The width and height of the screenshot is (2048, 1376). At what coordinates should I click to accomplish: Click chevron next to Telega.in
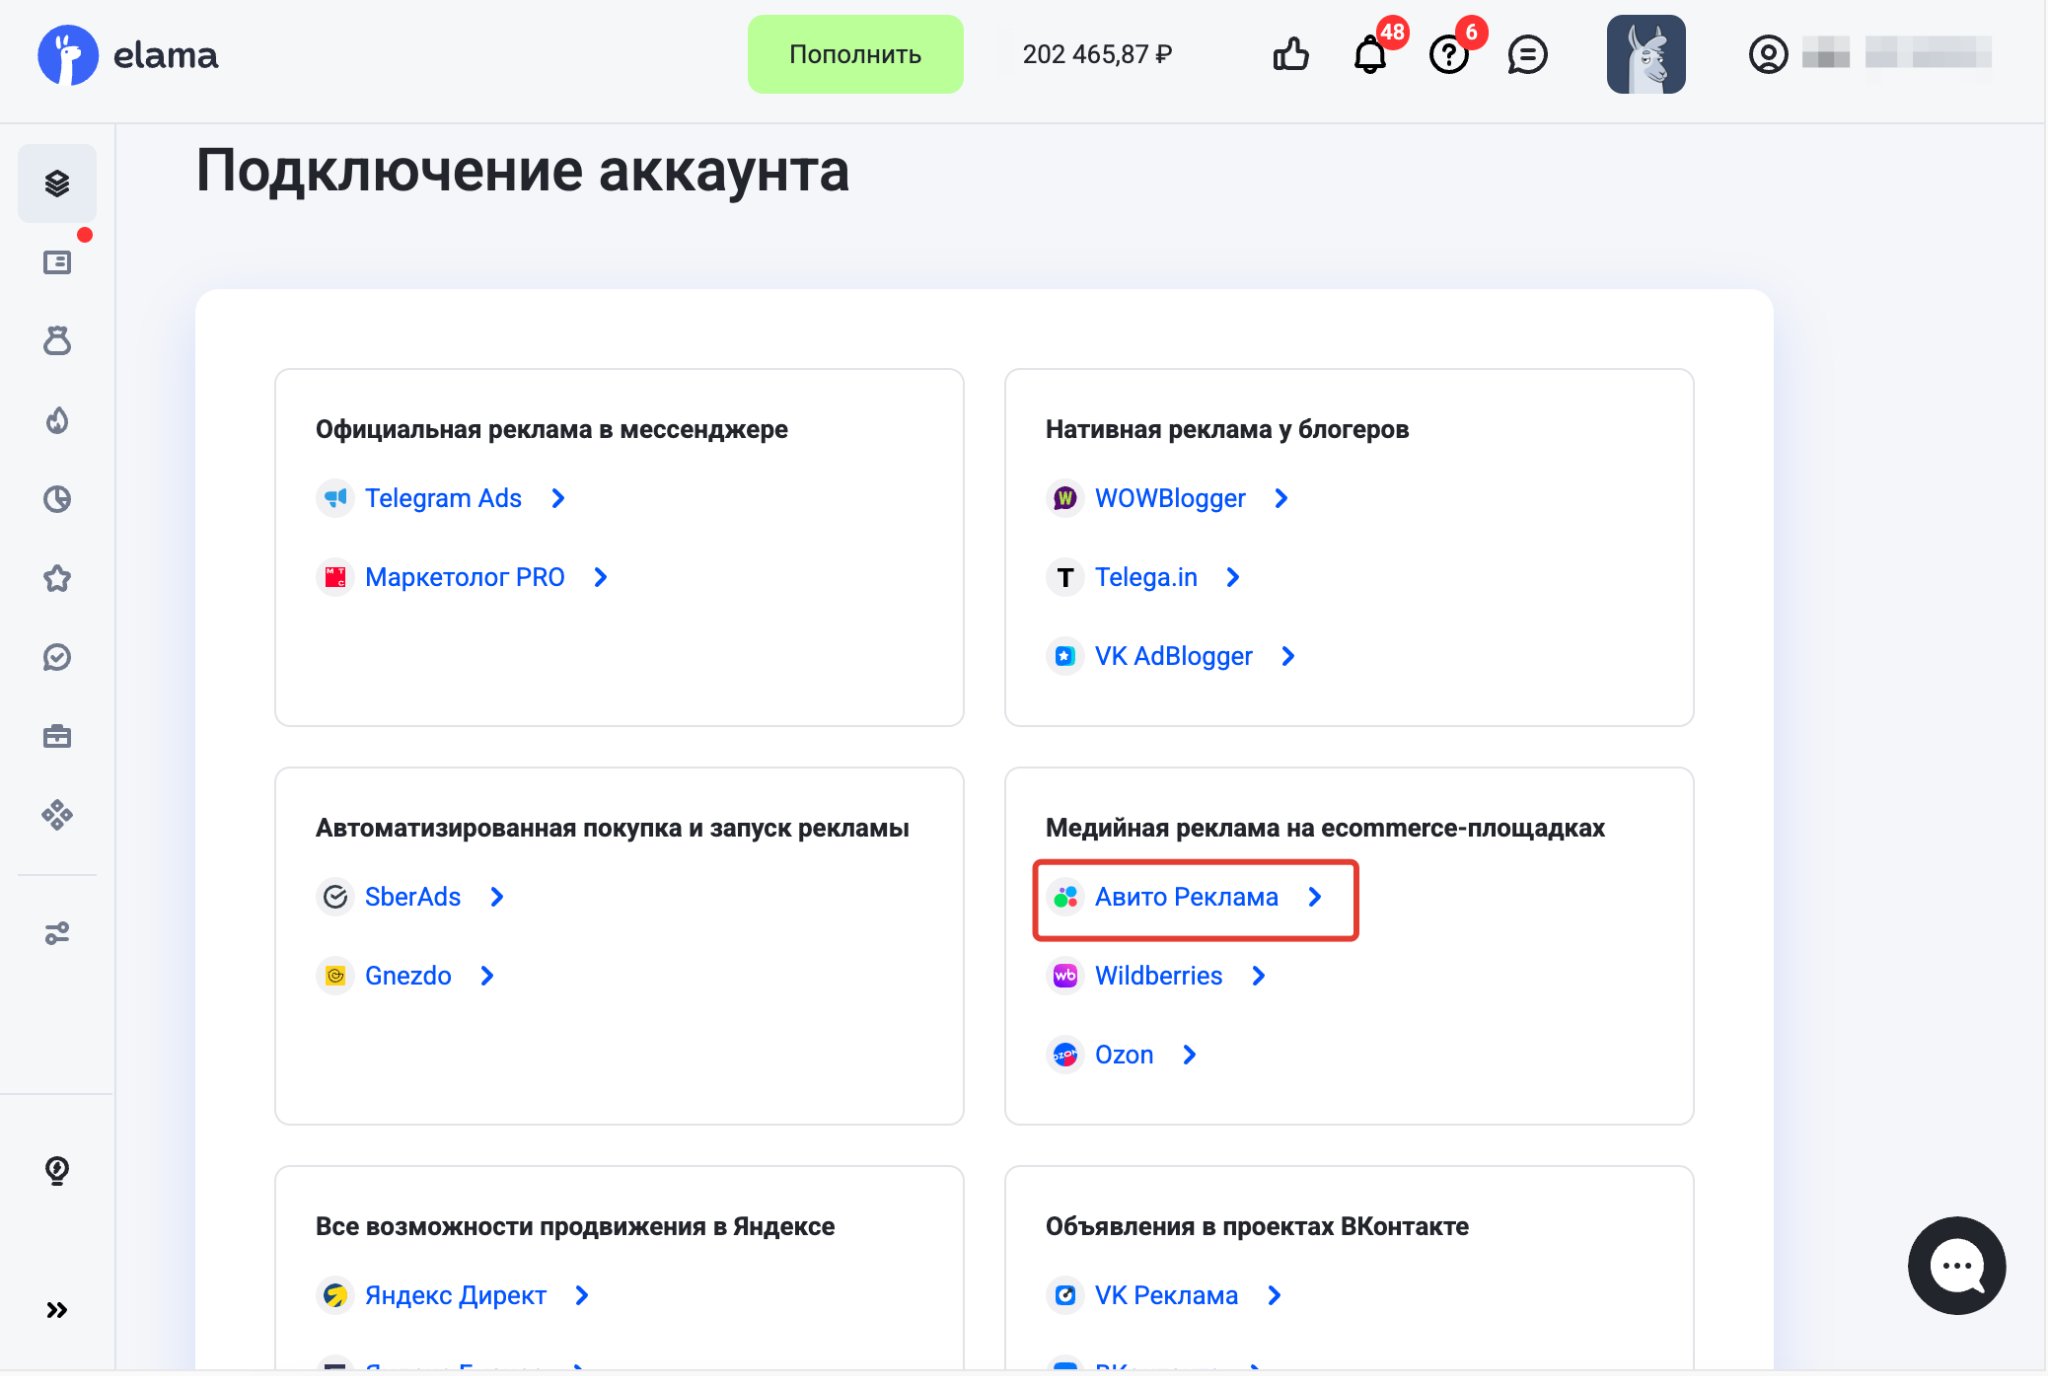1232,576
